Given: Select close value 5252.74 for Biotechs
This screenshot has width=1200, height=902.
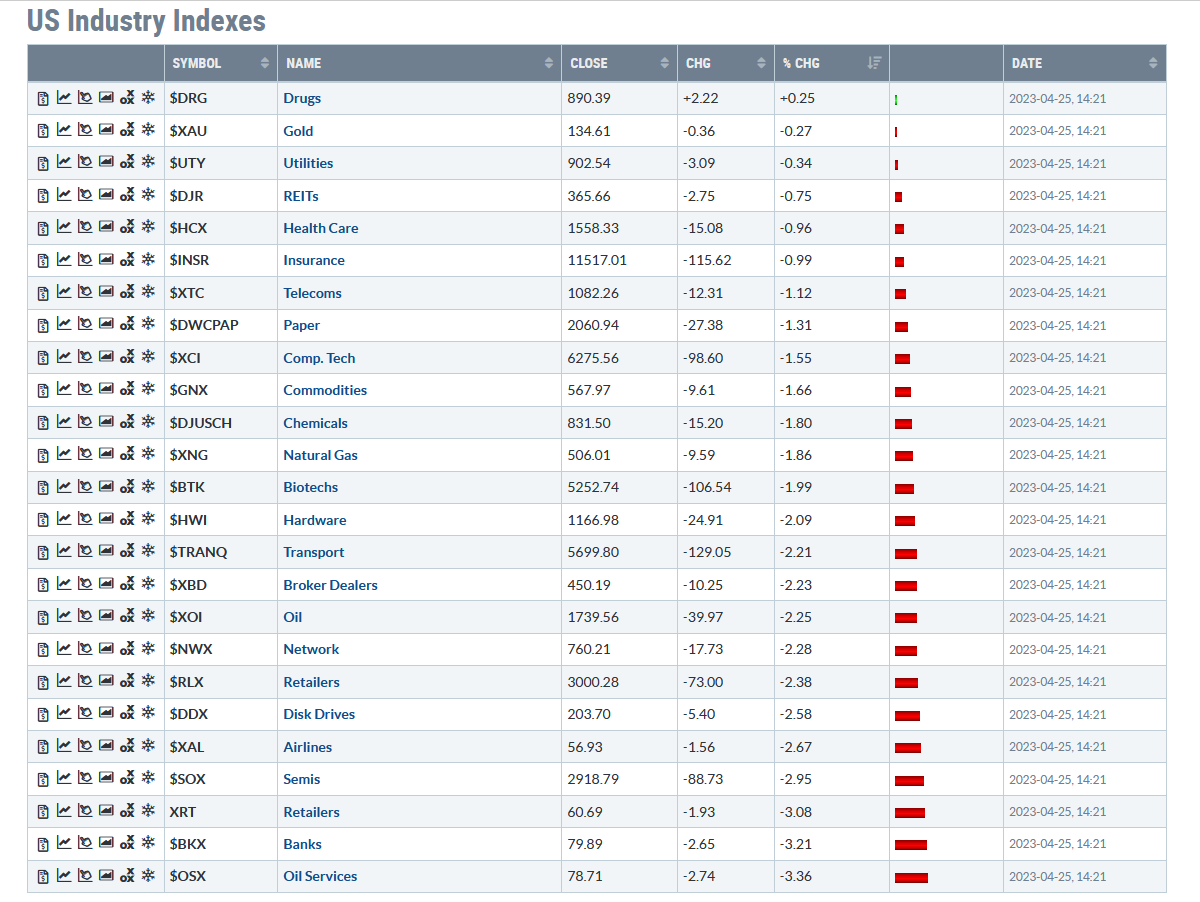Looking at the screenshot, I should tap(593, 487).
